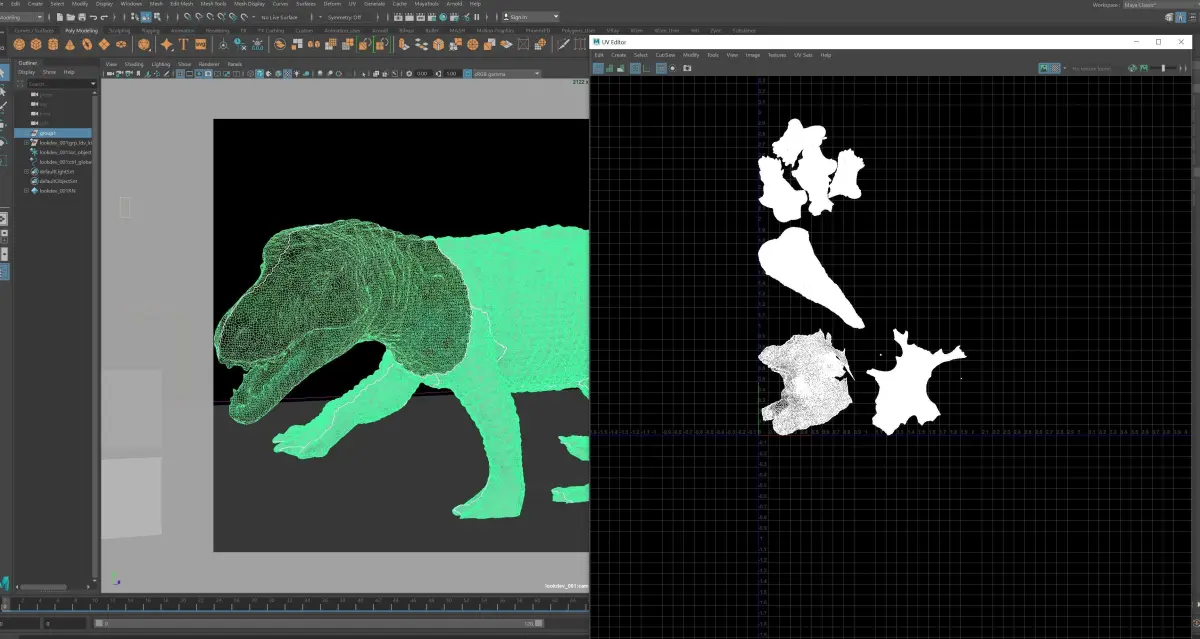Click the star-shaped super ellipse shelf icon
This screenshot has height=639, width=1200.
click(166, 44)
